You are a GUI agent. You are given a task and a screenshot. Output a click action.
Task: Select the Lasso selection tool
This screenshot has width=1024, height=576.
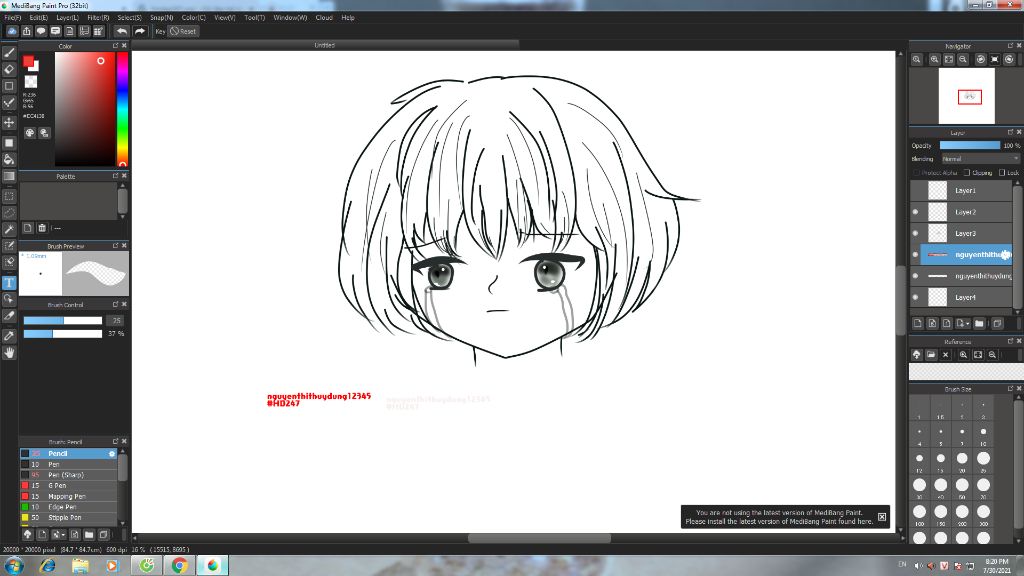pos(9,212)
